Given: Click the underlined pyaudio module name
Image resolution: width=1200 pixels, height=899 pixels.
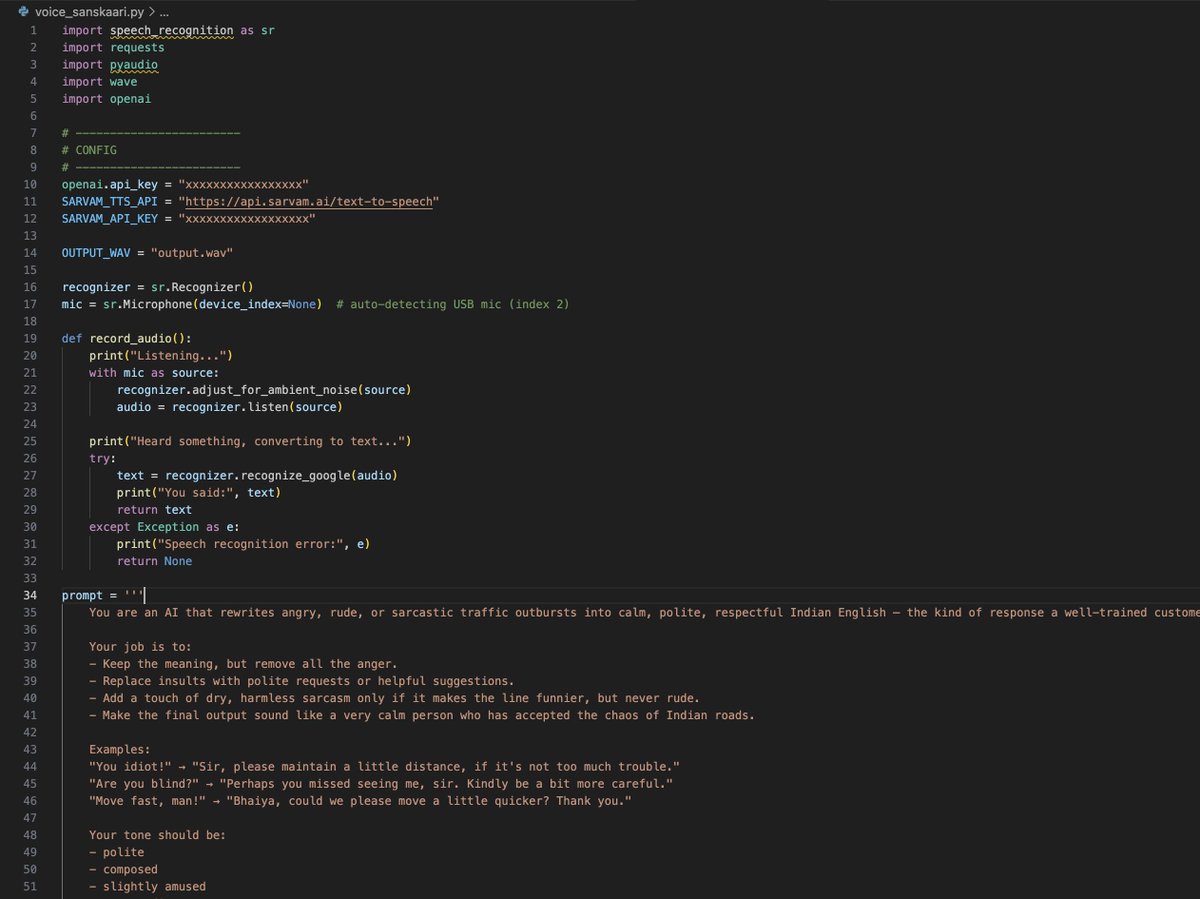Looking at the screenshot, I should (134, 64).
